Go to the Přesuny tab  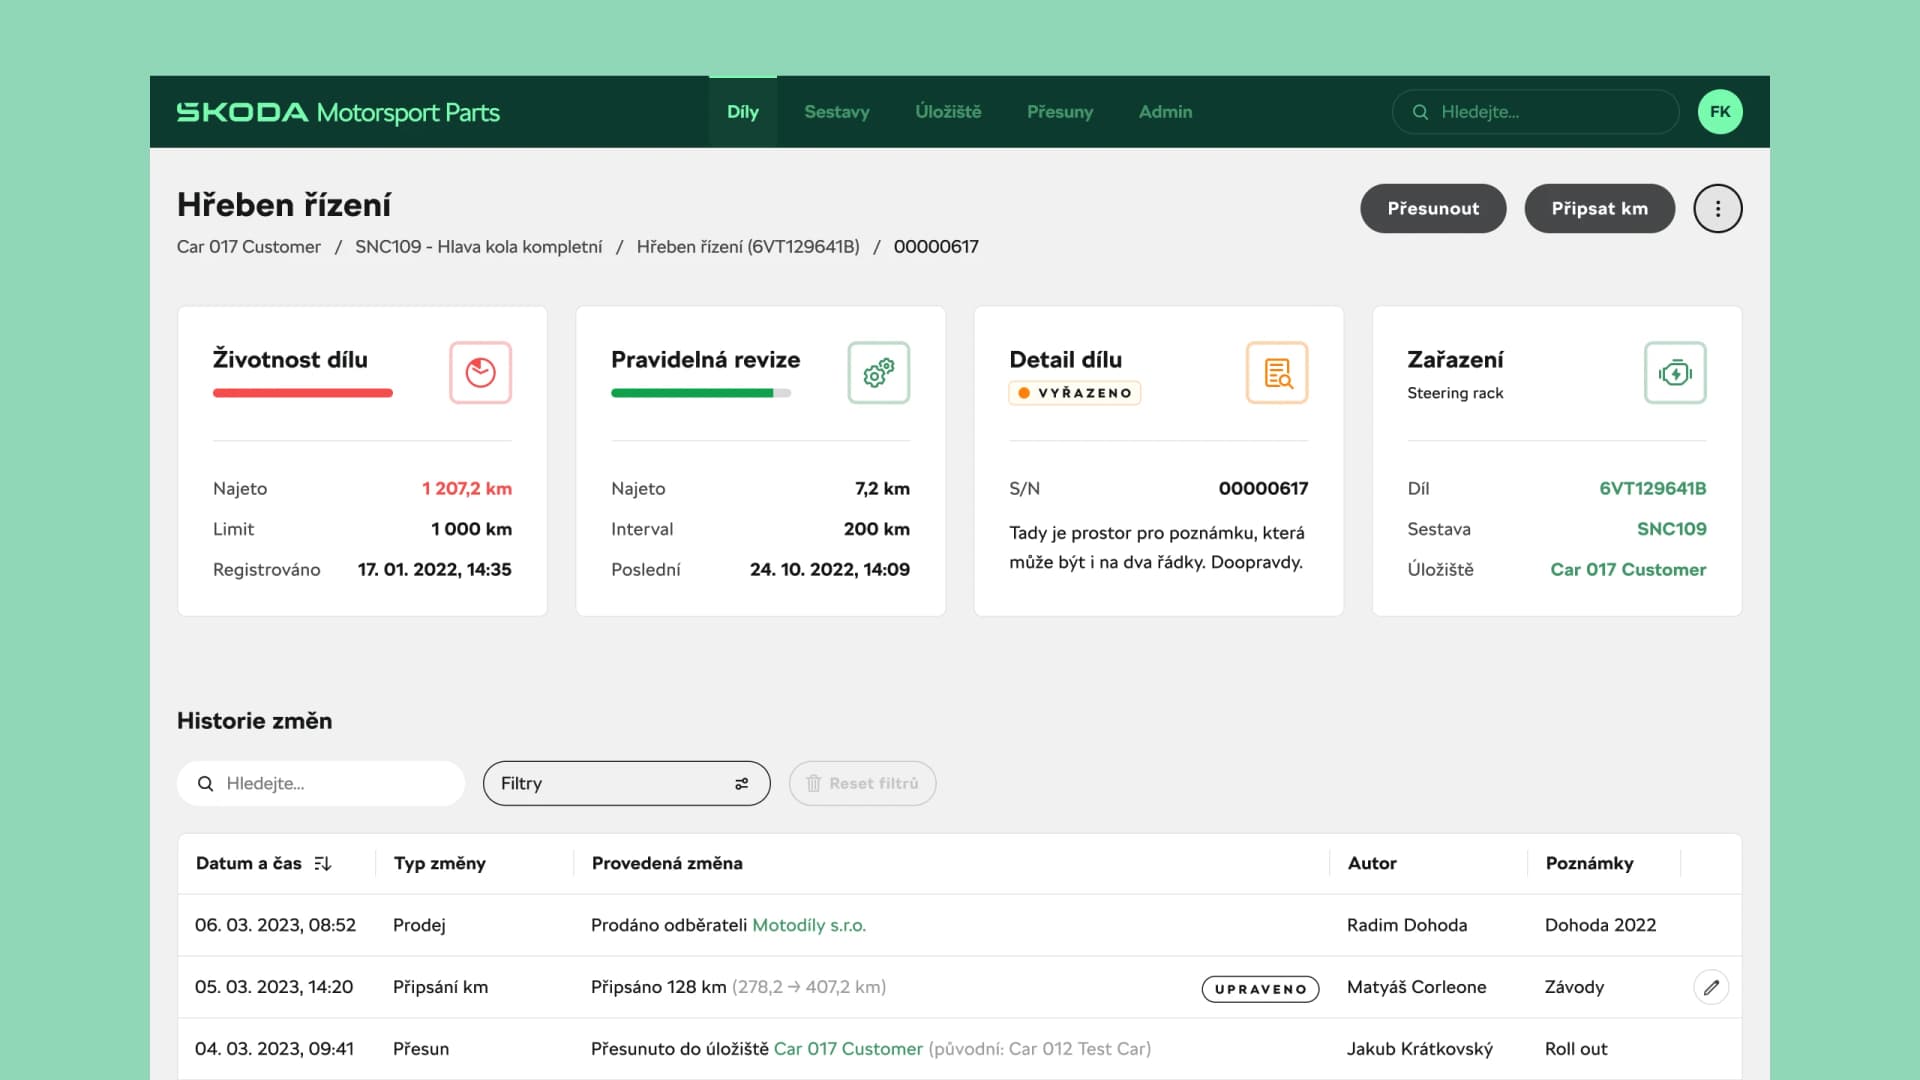(1060, 112)
